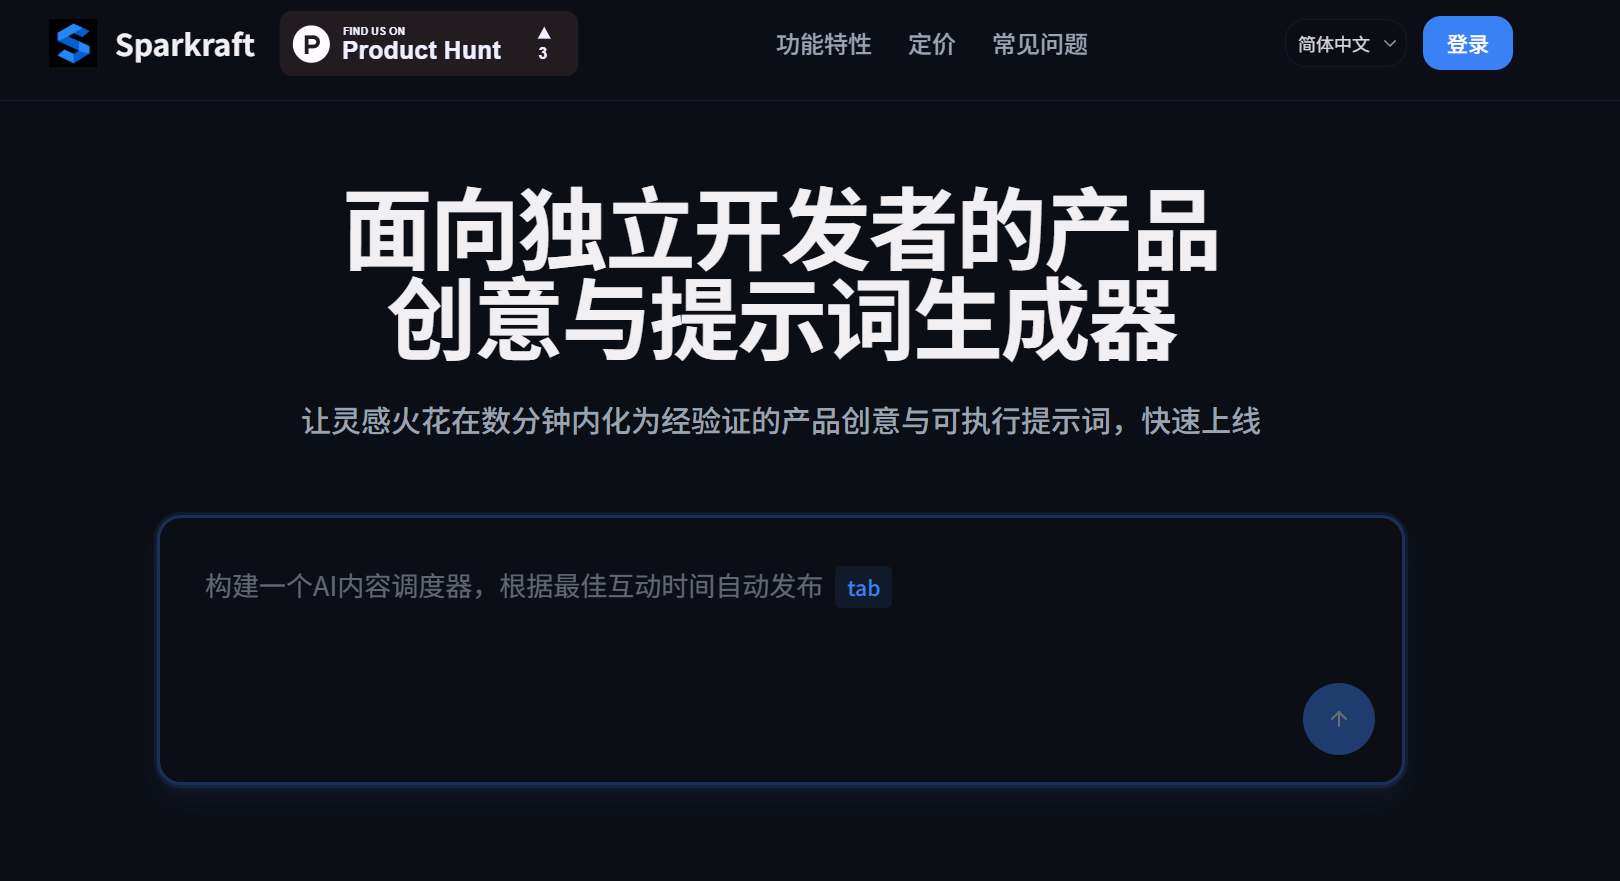
Task: Click the placeholder text 构建一个AI内容调度器
Action: 338,586
